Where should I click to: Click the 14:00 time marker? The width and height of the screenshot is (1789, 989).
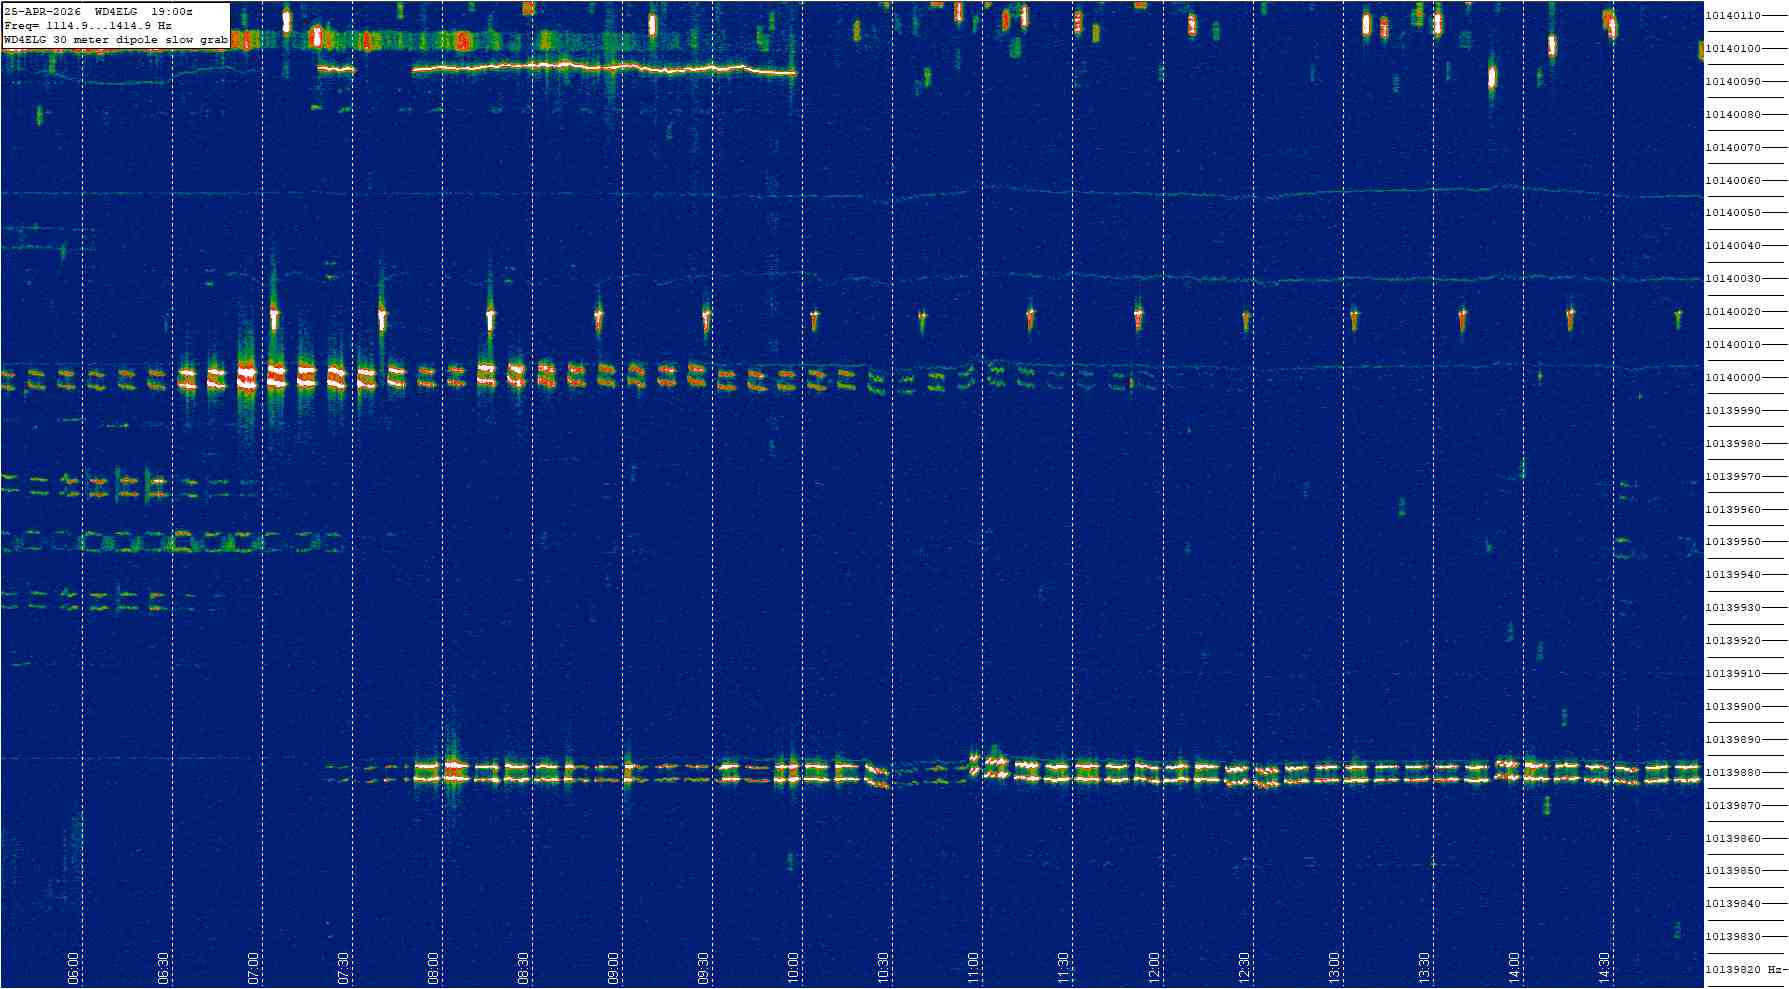coord(1513,968)
